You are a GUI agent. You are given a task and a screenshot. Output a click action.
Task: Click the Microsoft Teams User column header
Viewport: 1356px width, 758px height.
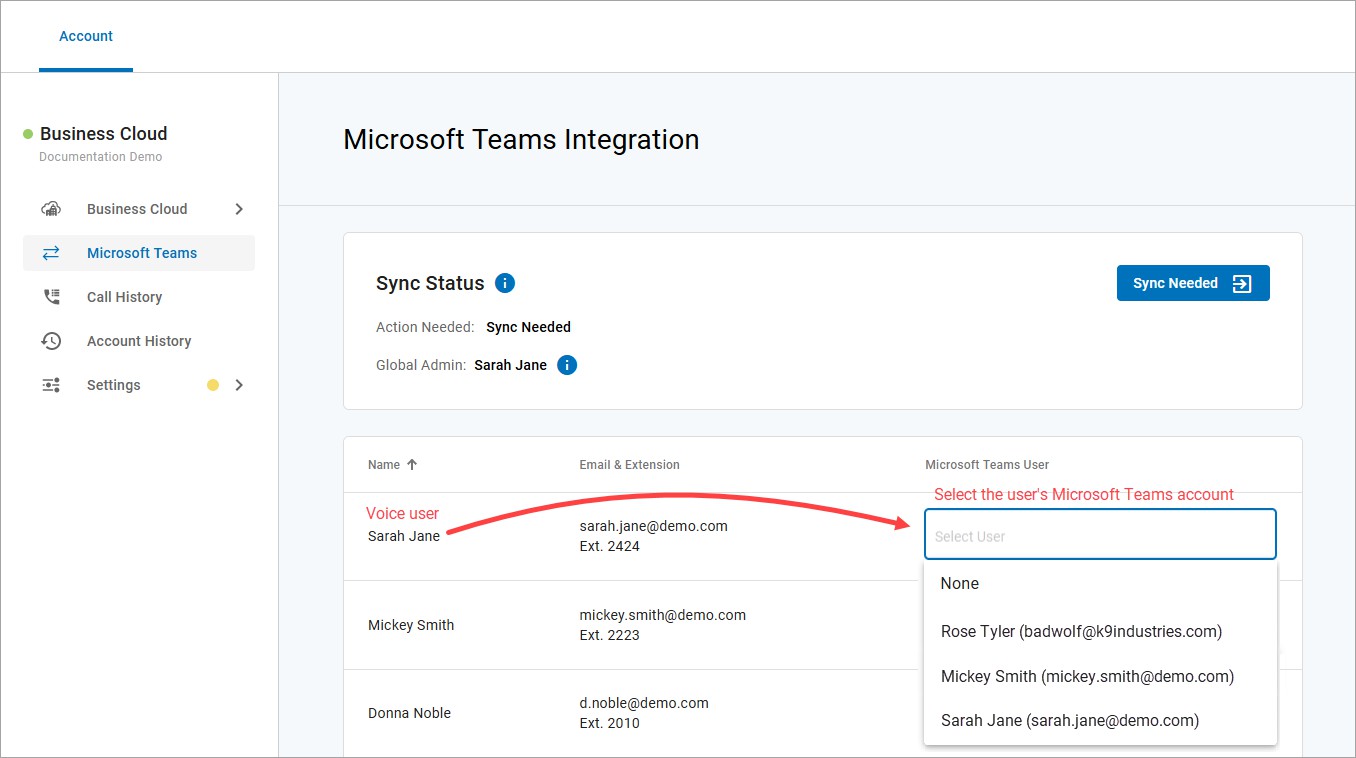[987, 465]
